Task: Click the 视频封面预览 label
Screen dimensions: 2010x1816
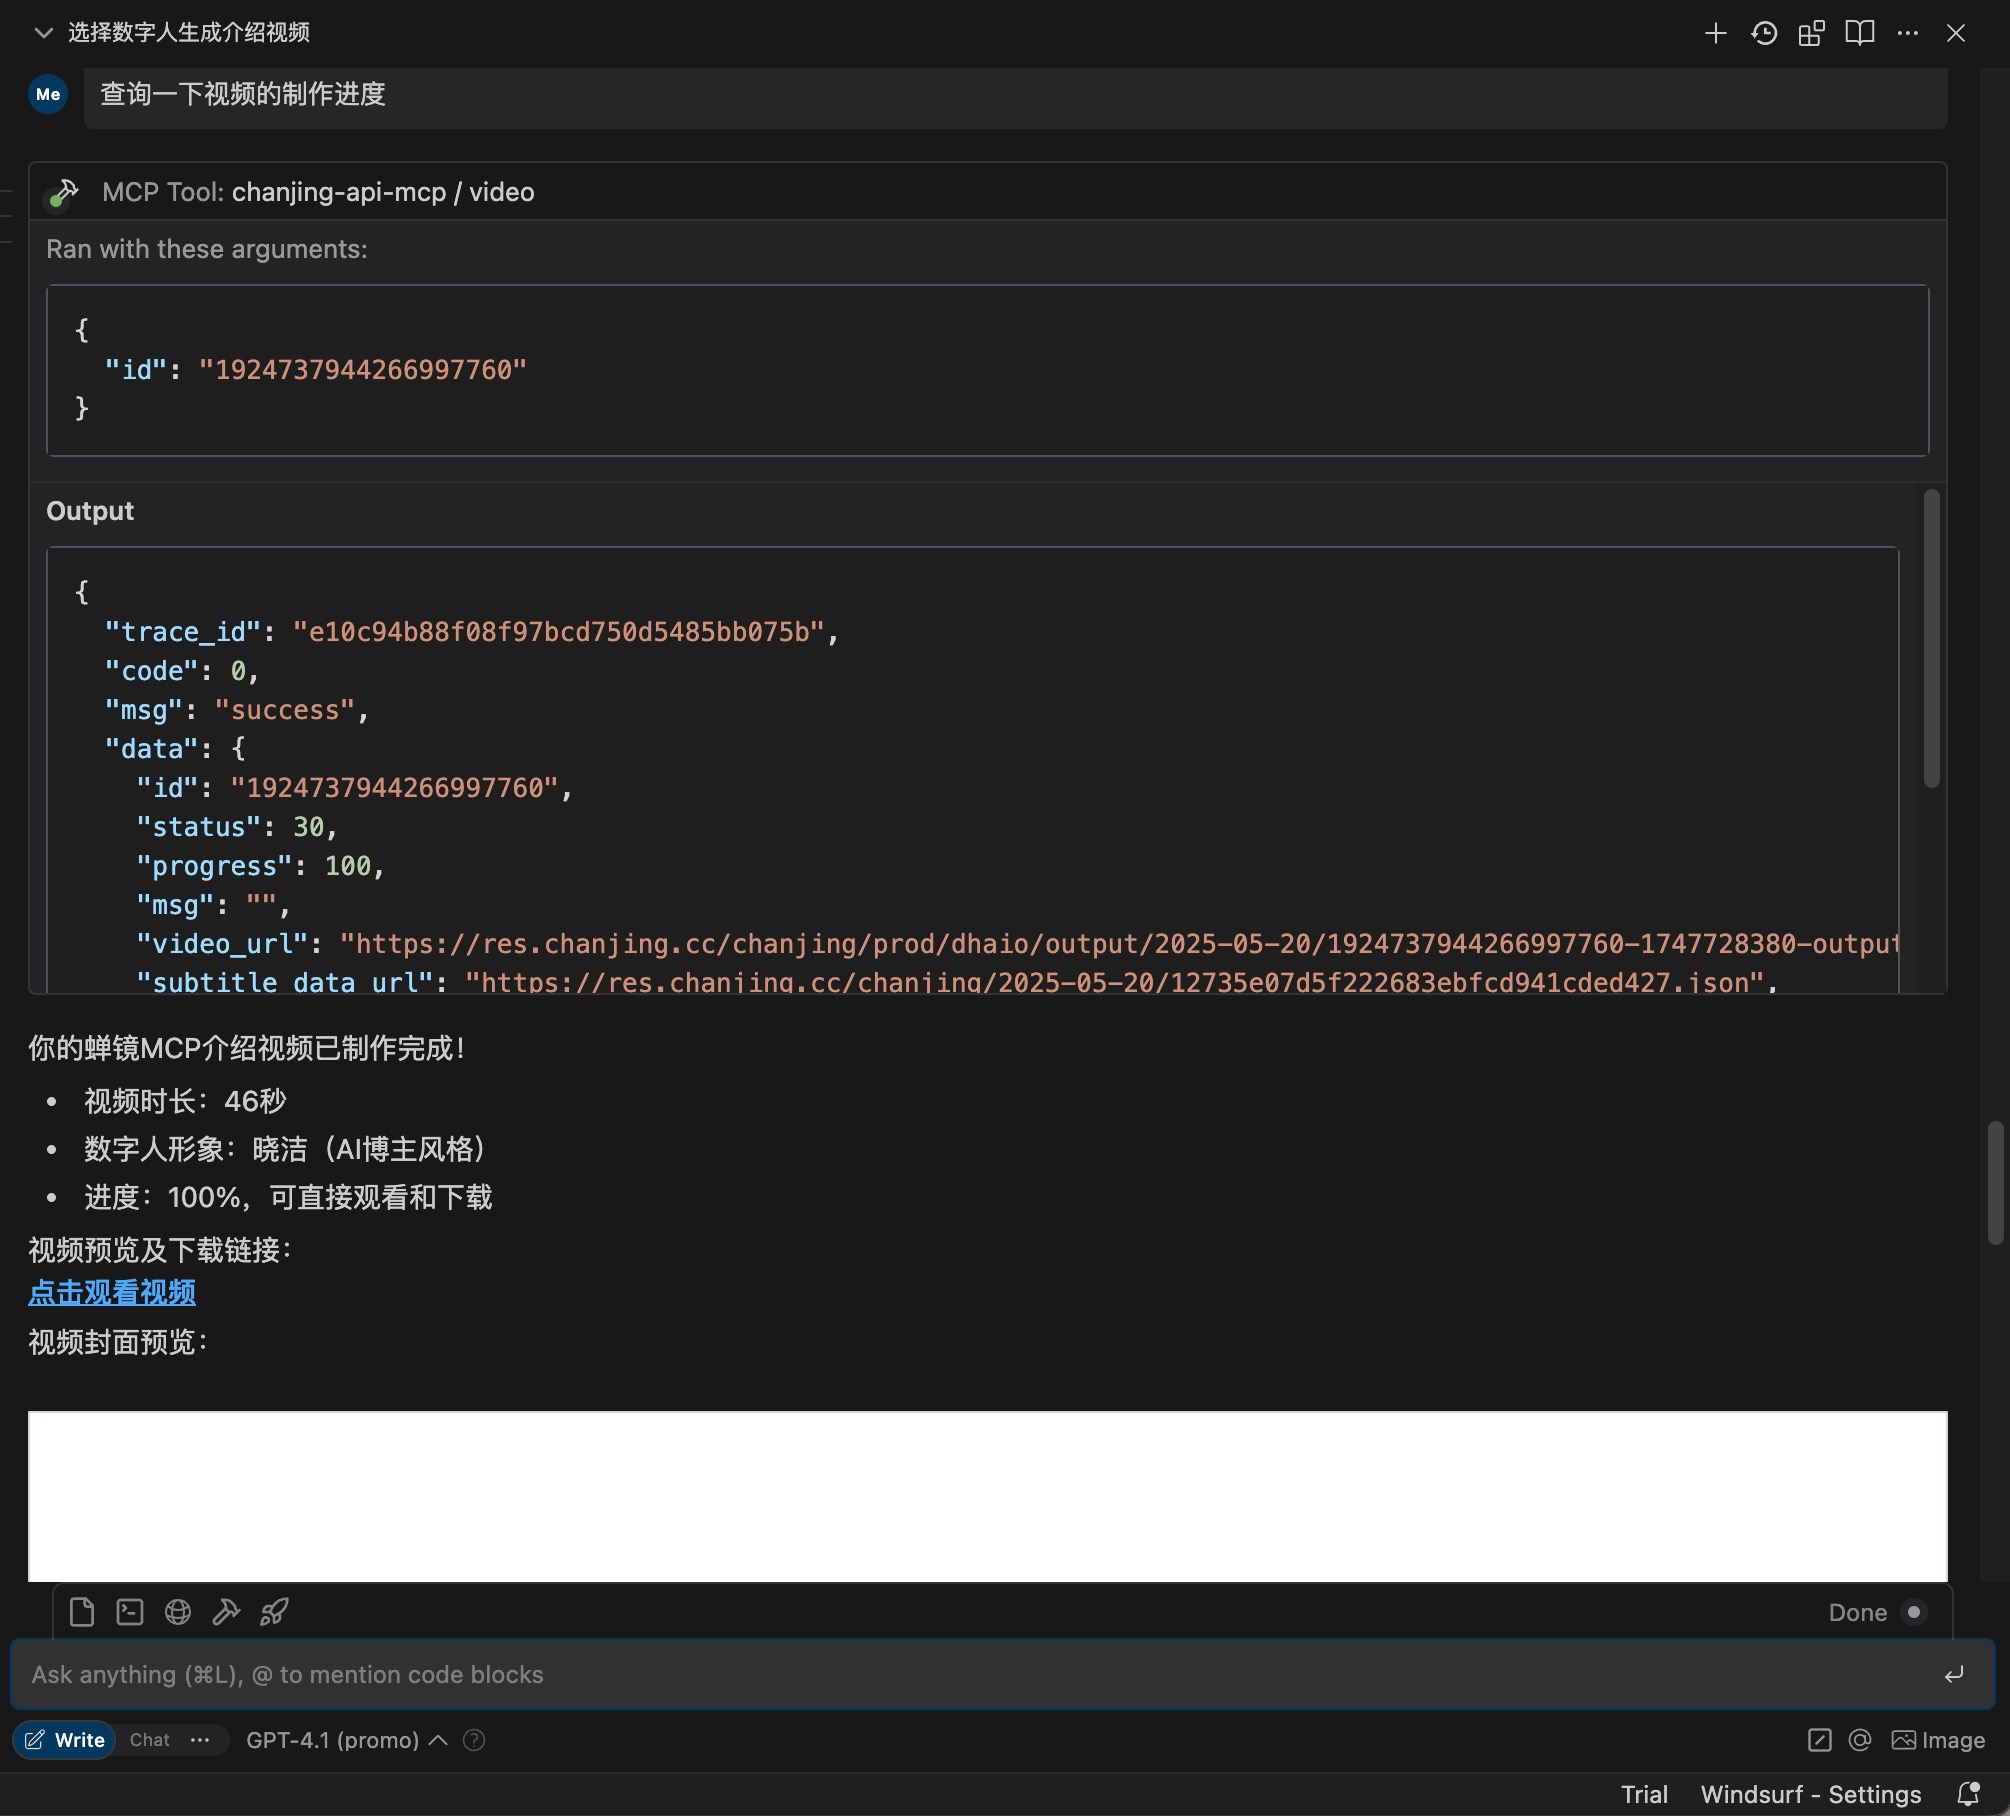Action: [118, 1341]
